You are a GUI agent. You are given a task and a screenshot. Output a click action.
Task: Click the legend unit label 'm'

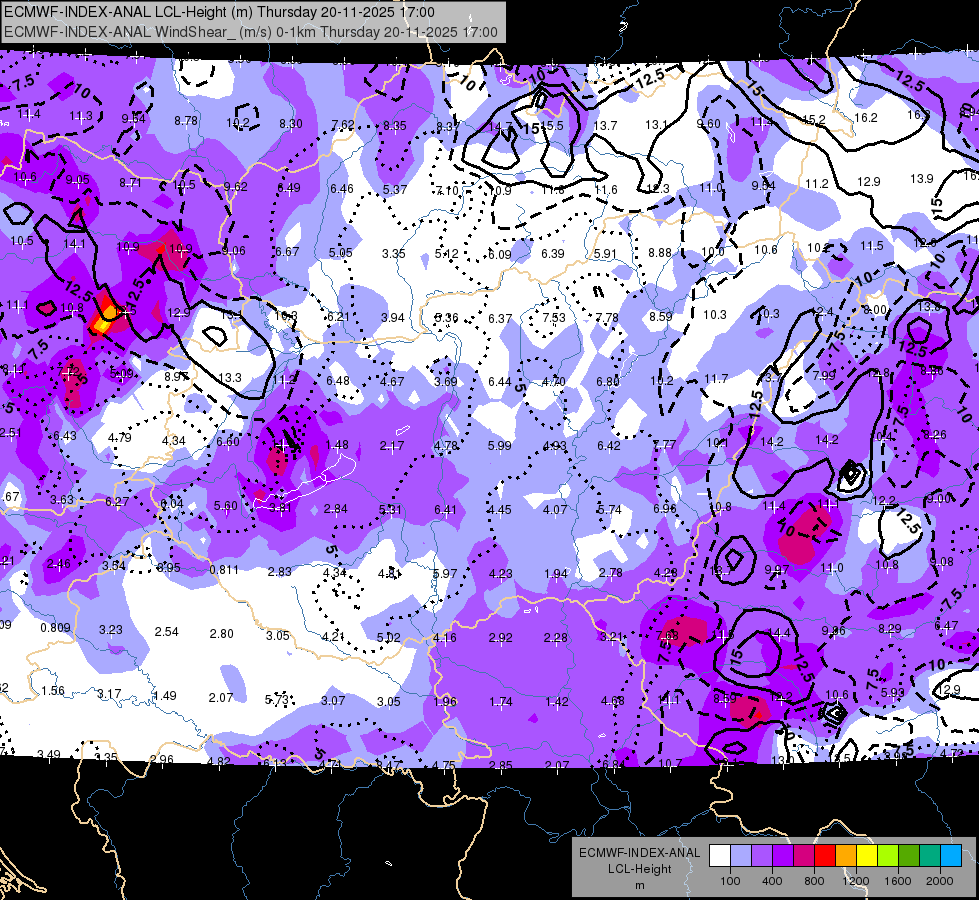[640, 886]
